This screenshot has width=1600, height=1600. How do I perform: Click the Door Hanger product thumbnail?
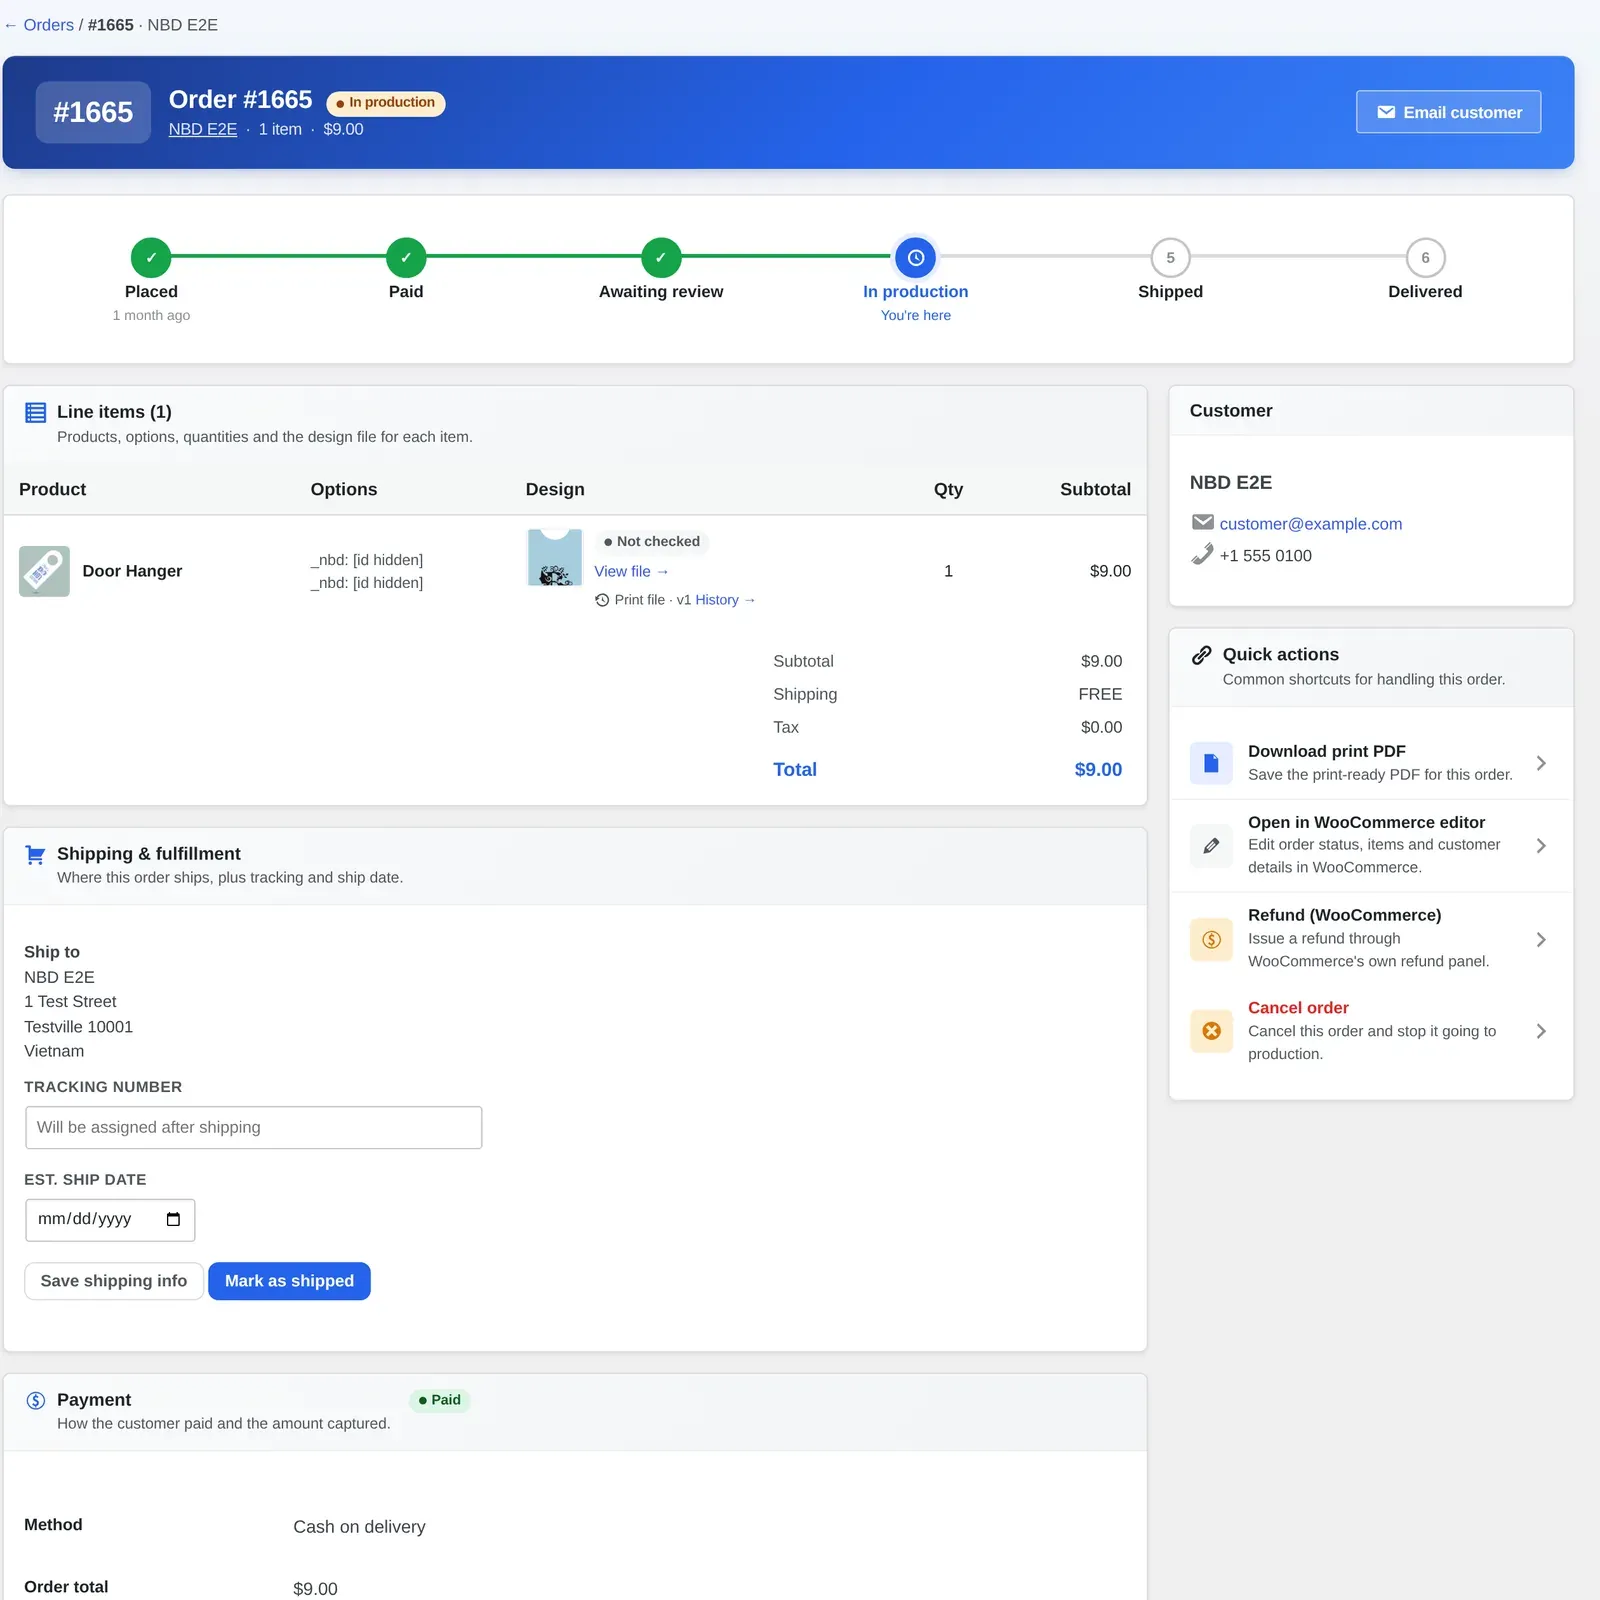[x=44, y=571]
